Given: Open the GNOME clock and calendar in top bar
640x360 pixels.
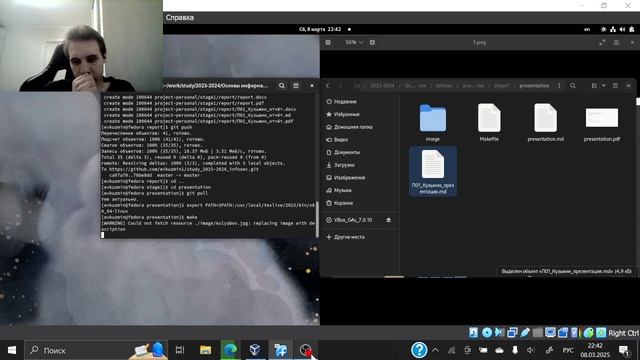Looking at the screenshot, I should (x=320, y=29).
